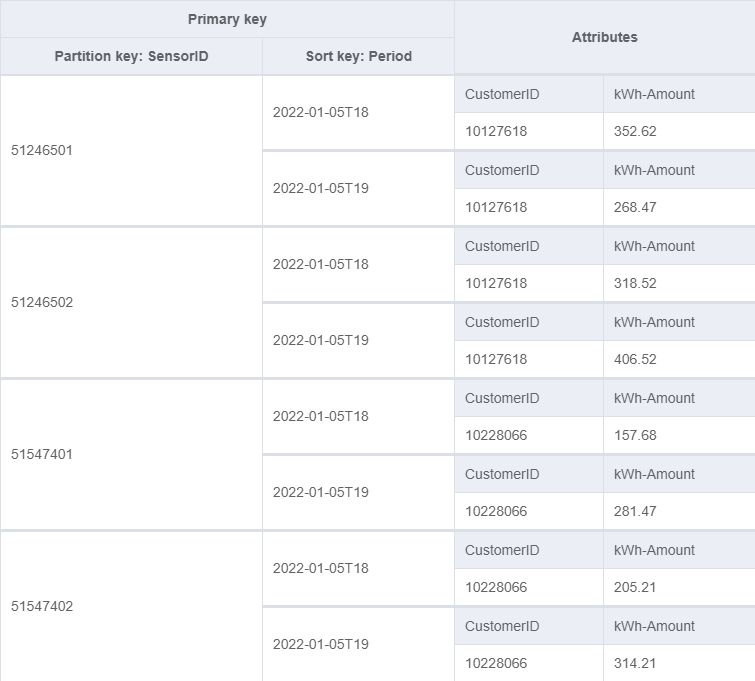Click the kWh-Amount value 352.62
The width and height of the screenshot is (755, 681).
point(635,131)
